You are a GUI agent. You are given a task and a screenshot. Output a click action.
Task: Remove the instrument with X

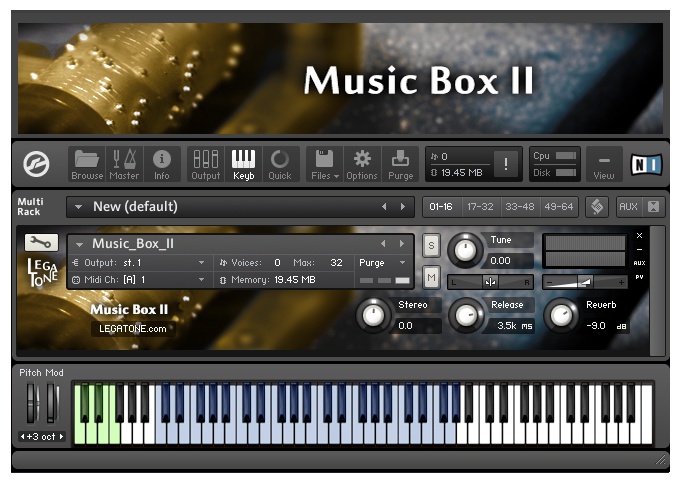(639, 235)
